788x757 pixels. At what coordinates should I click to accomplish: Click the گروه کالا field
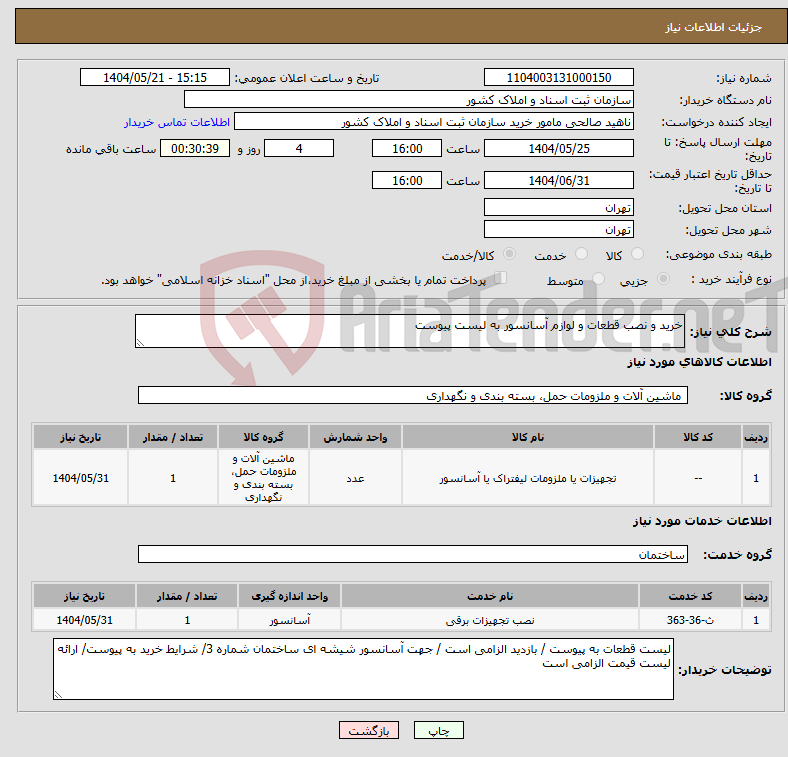(x=413, y=395)
